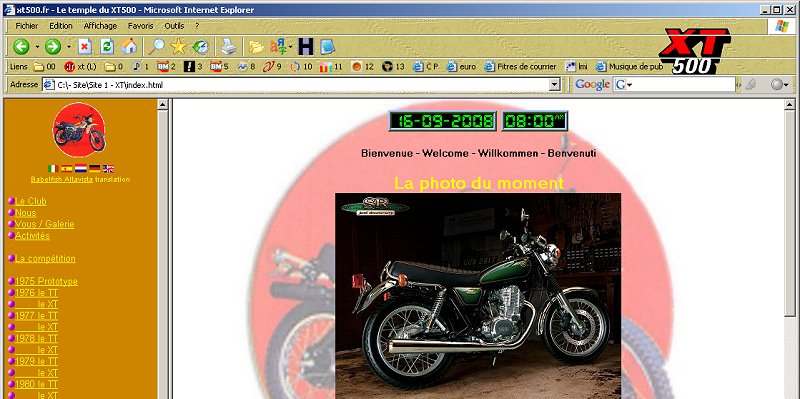Image resolution: width=800 pixels, height=399 pixels.
Task: Select the British flag translation
Action: click(108, 168)
